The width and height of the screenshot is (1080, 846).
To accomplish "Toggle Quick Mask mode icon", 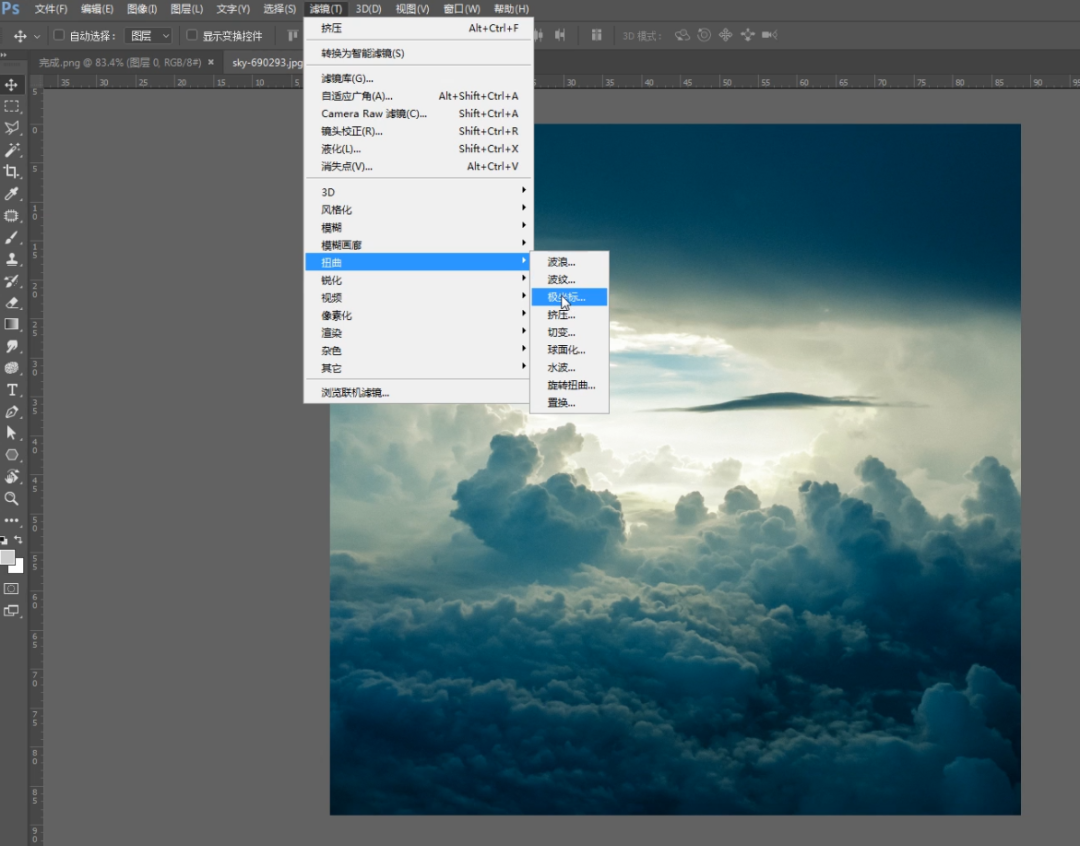I will point(12,589).
